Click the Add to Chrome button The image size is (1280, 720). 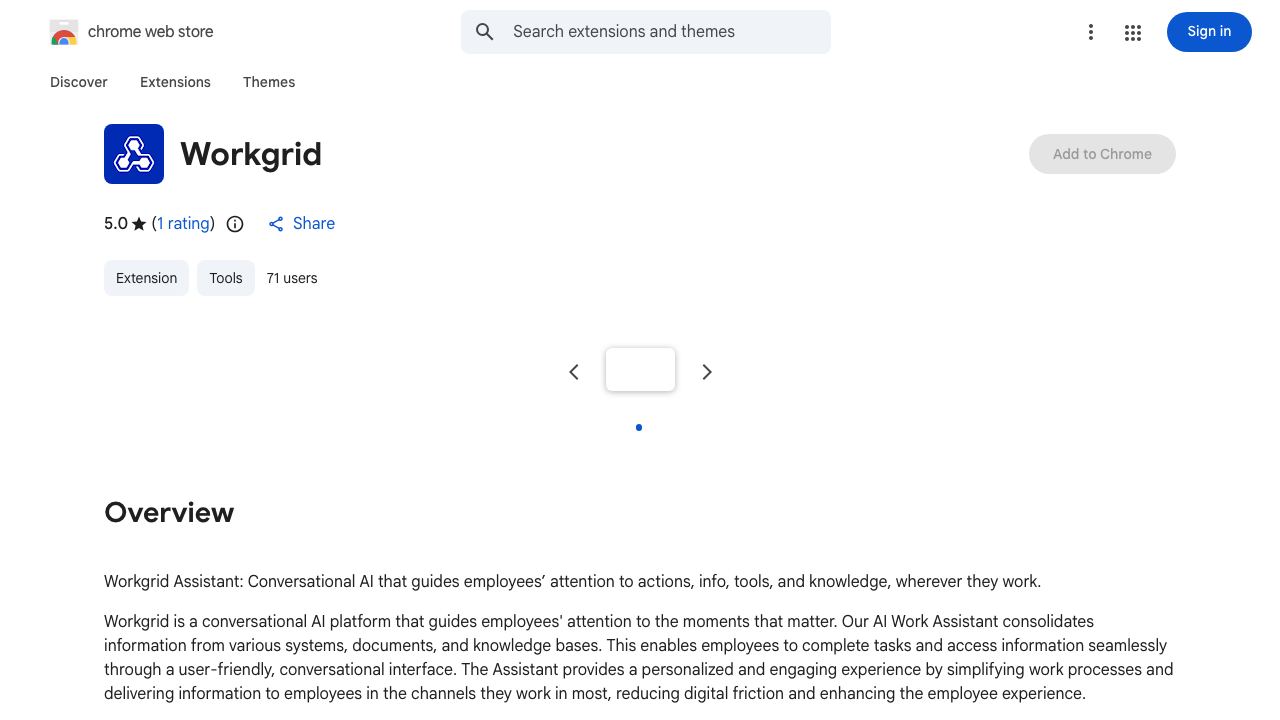pos(1102,154)
